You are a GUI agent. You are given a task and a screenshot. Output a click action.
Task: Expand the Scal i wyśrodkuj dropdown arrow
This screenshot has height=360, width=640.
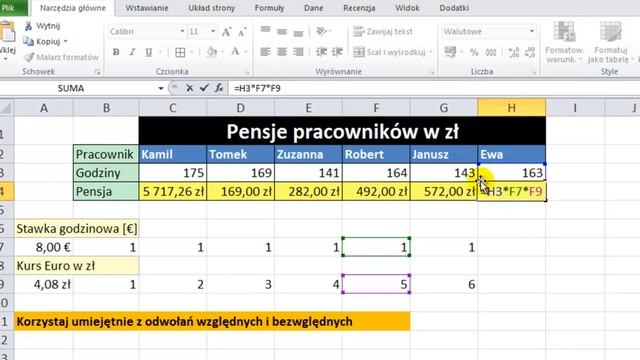[431, 52]
